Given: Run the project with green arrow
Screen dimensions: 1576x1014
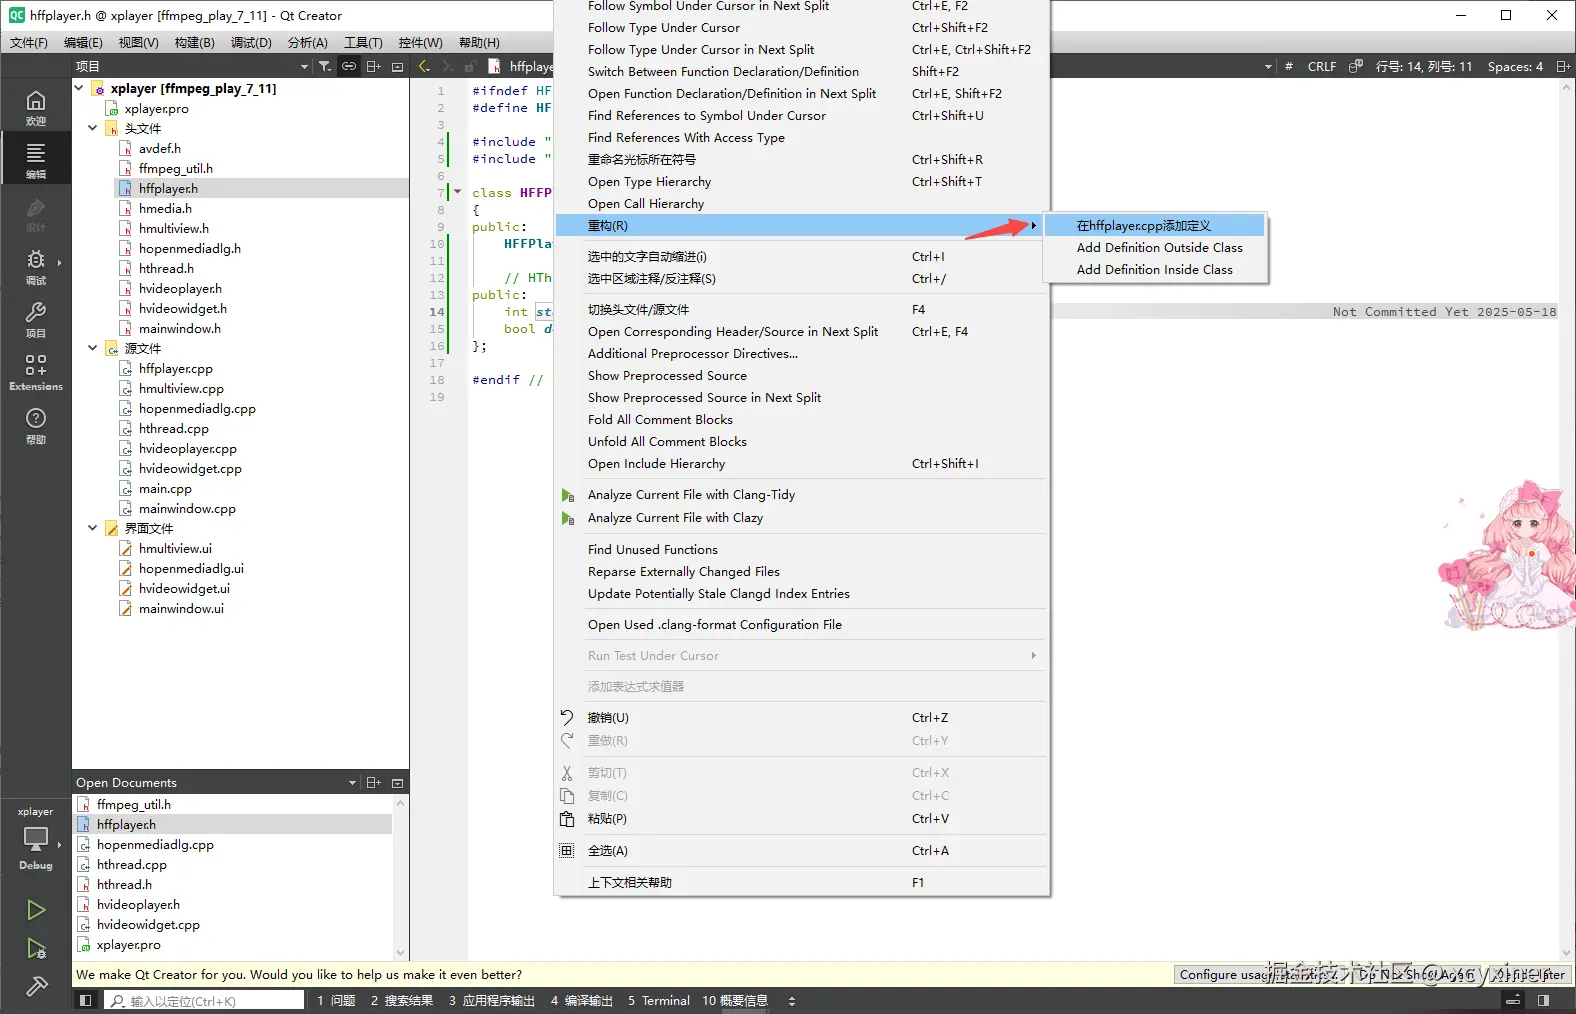Looking at the screenshot, I should [x=36, y=910].
